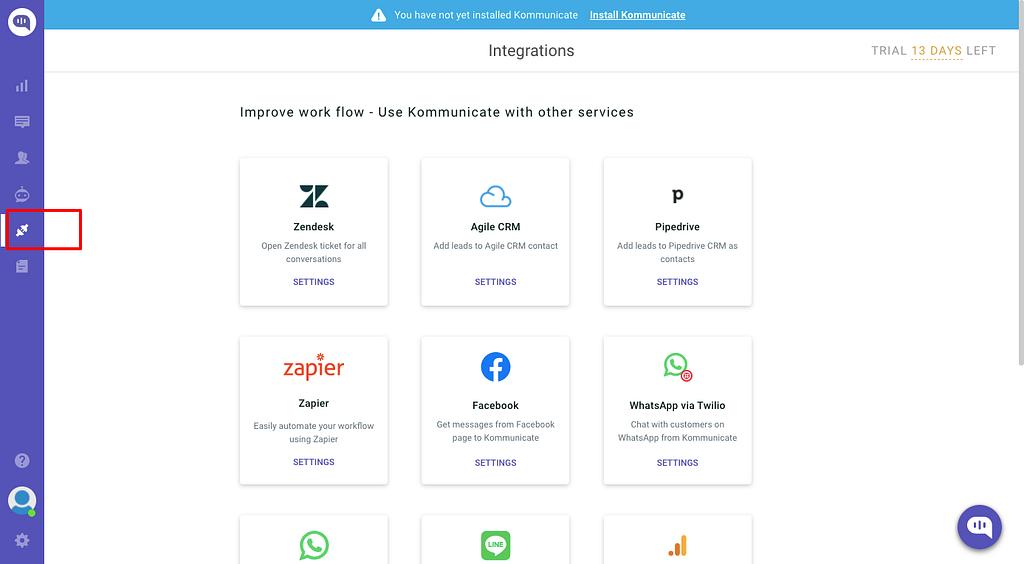Open the help question mark icon
Viewport: 1024px width, 564px height.
22,461
